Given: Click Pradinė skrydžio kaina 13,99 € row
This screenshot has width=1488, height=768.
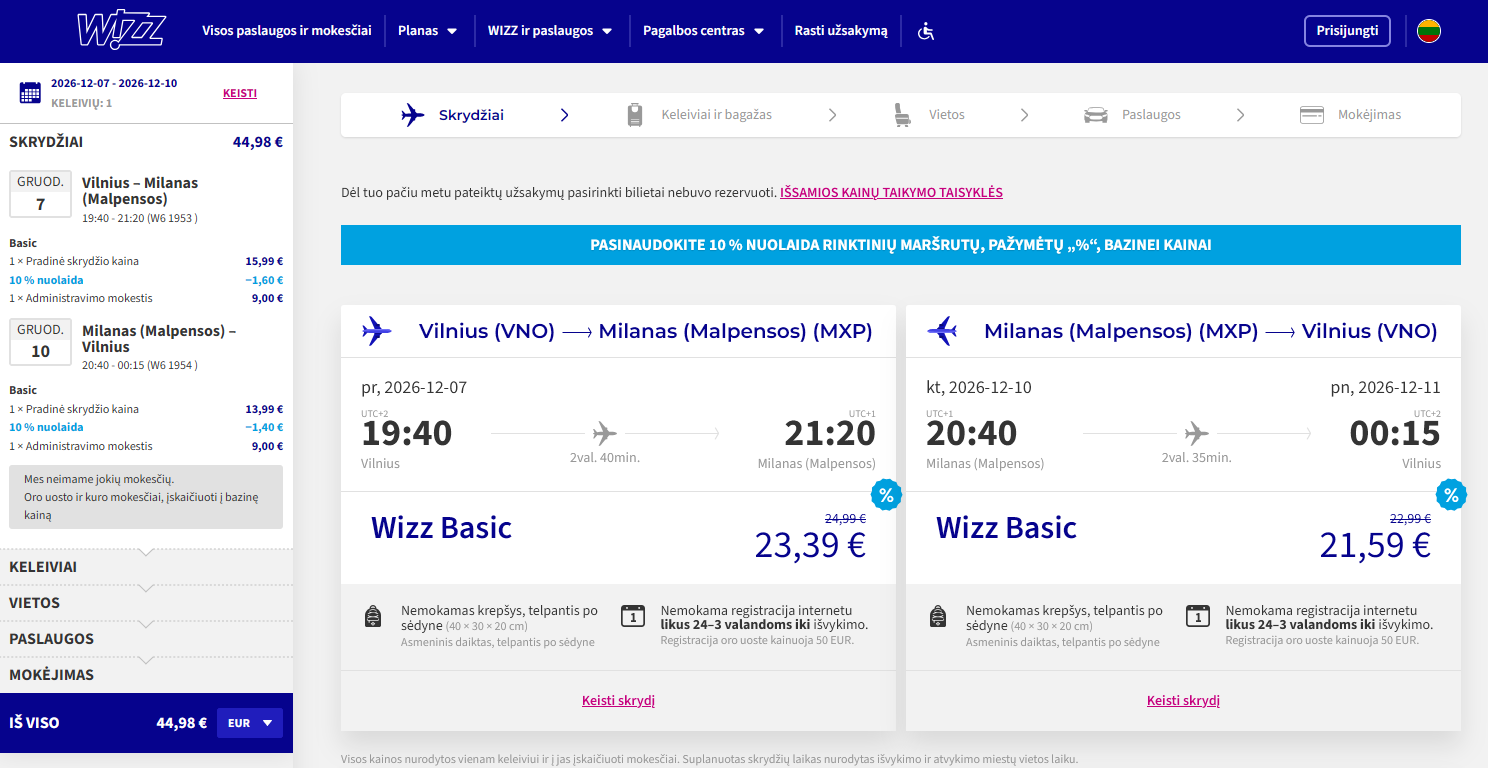Looking at the screenshot, I should click(146, 410).
